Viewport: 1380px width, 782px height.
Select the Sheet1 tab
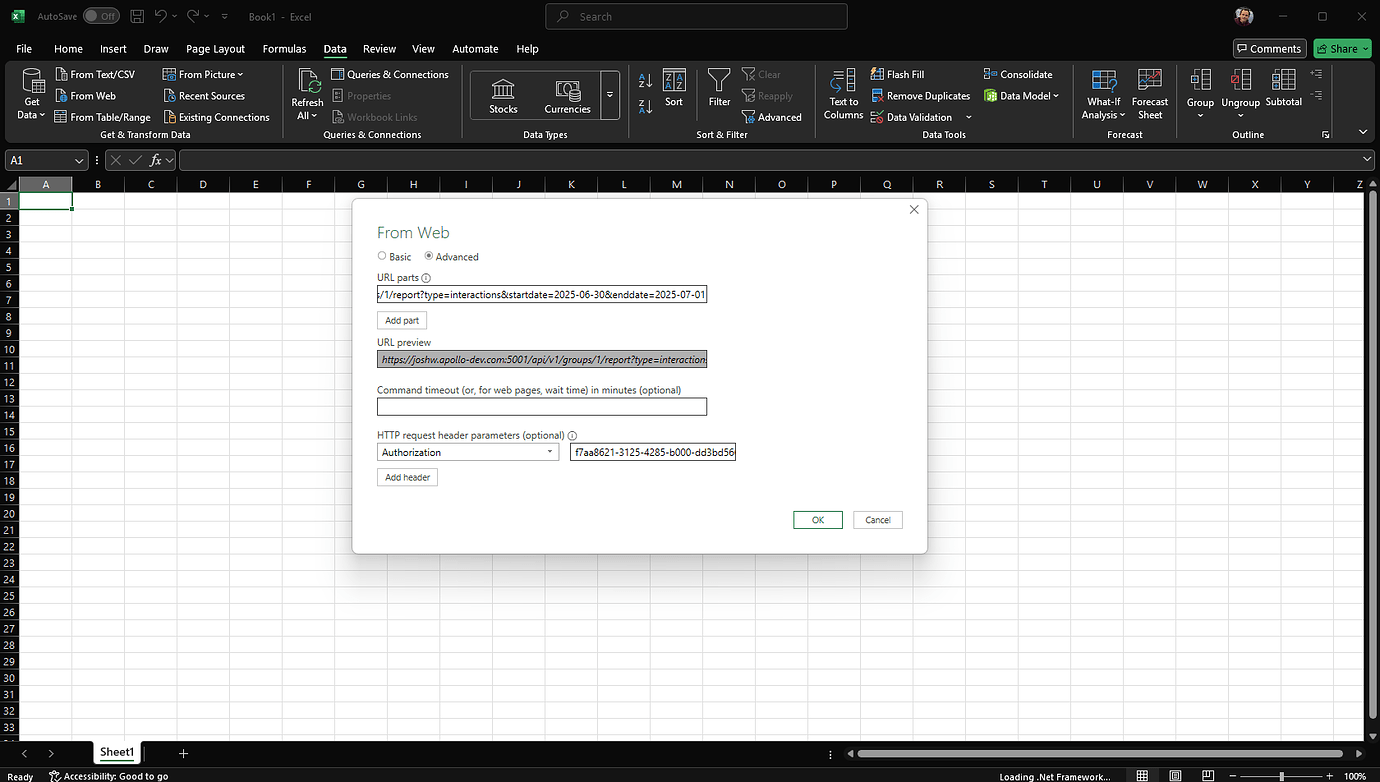116,751
